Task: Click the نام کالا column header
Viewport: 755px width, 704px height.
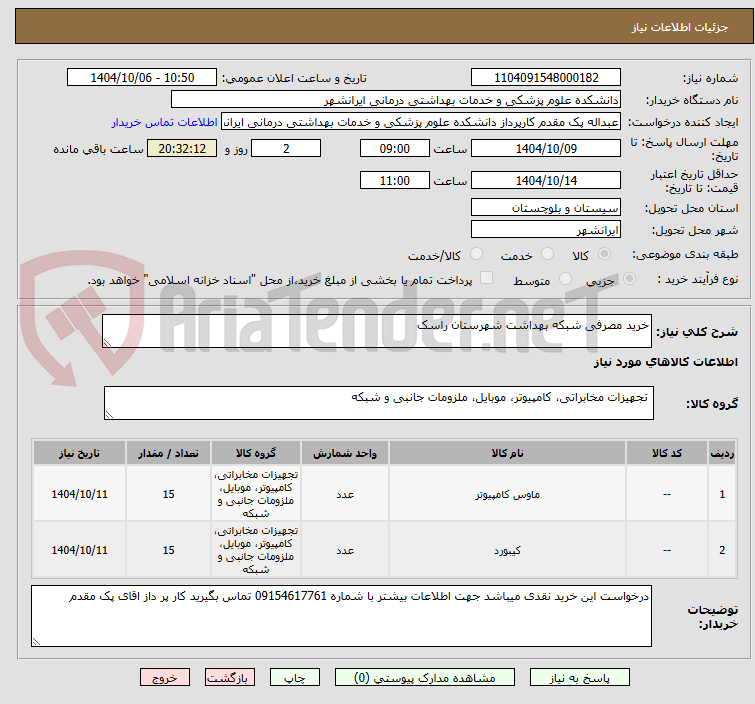Action: click(x=507, y=453)
